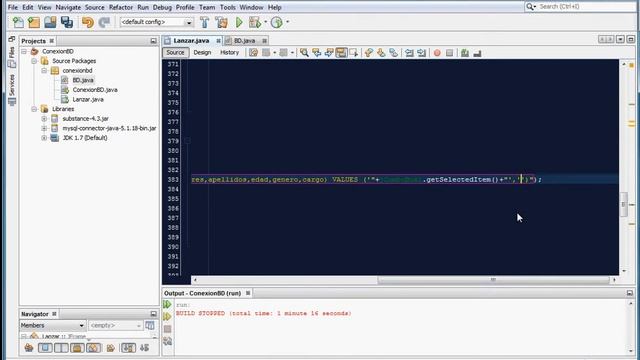This screenshot has width=640, height=360.
Task: Select the Lanzar.java editor tab
Action: coord(191,40)
